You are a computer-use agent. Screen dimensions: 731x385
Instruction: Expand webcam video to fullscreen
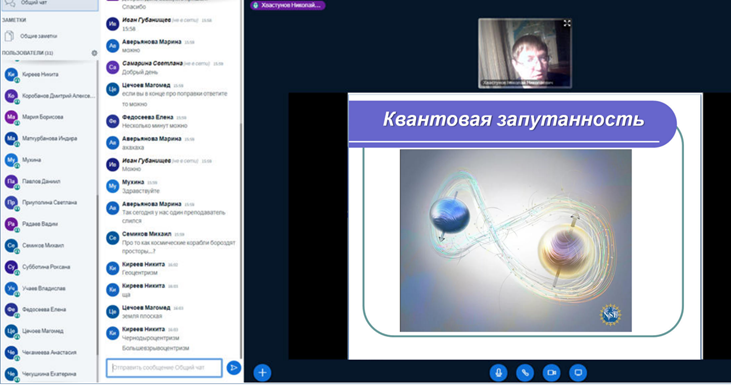coord(567,23)
